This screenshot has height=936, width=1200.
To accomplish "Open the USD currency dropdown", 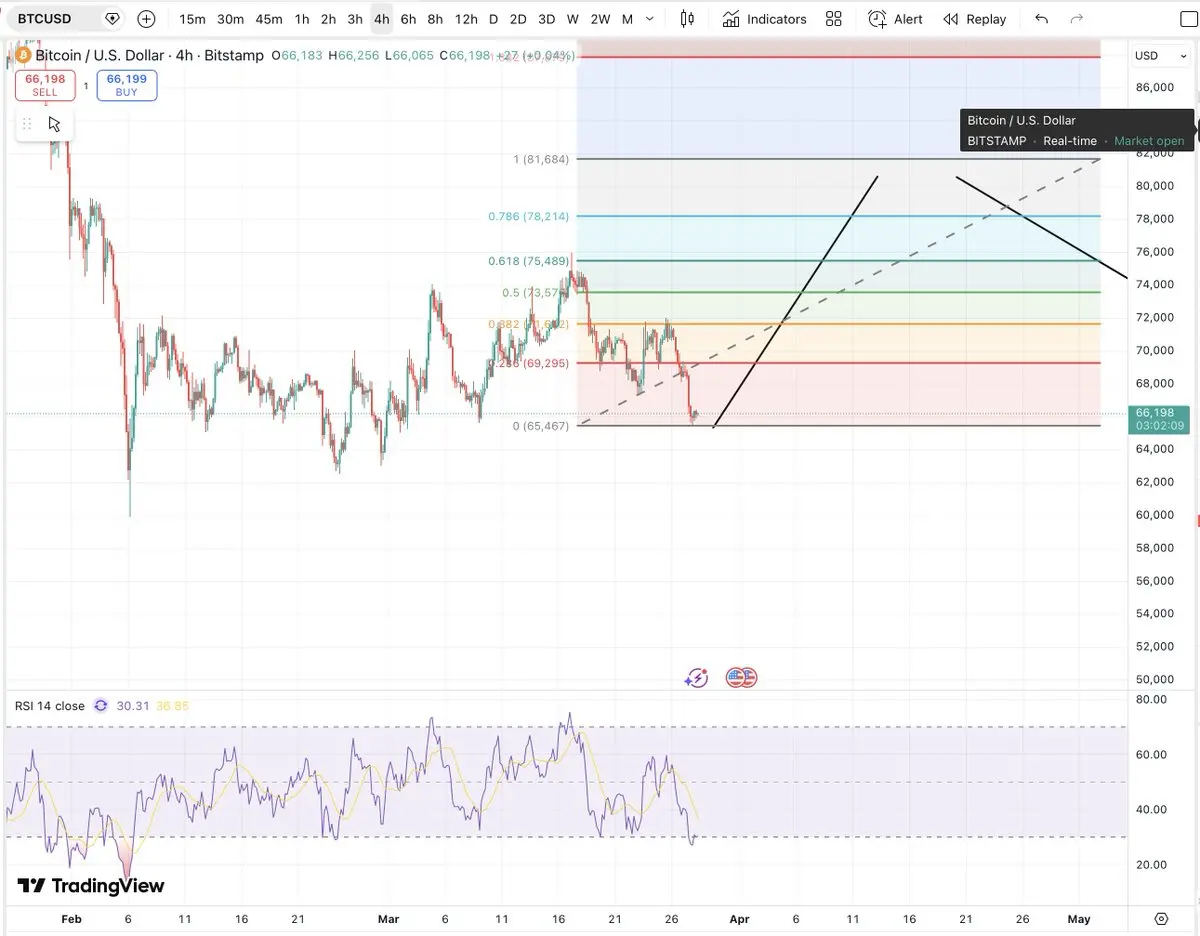I will pos(1159,55).
